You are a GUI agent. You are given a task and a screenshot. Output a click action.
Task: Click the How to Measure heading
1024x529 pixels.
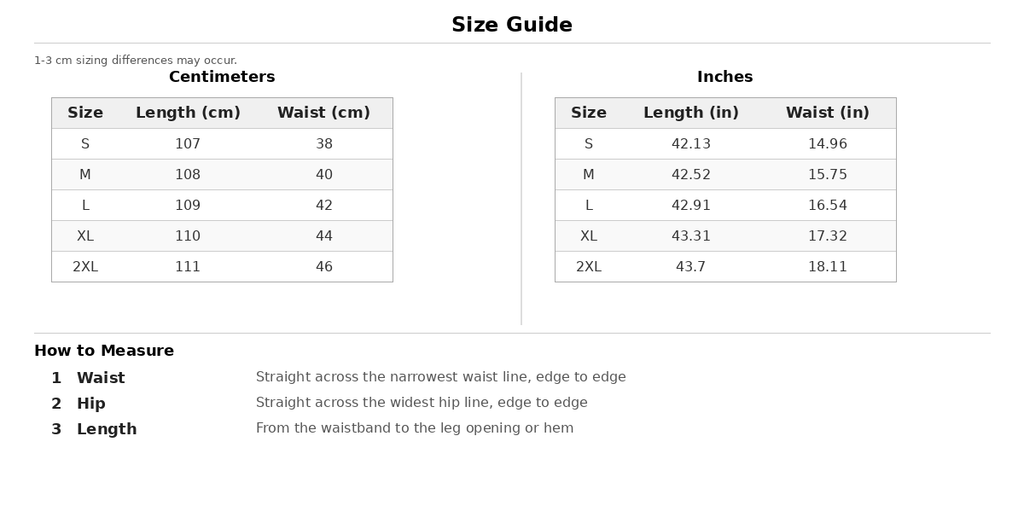tap(104, 351)
